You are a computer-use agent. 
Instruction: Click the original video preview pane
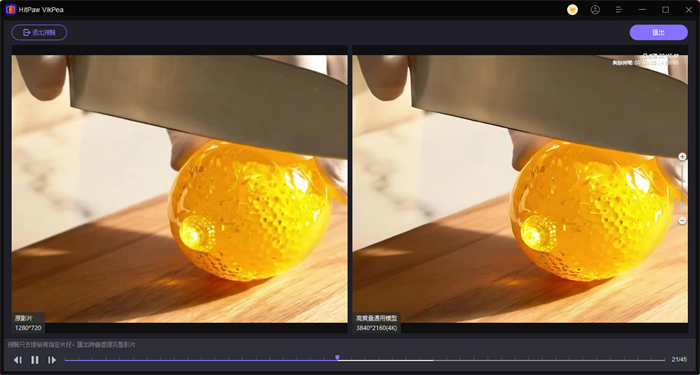click(179, 189)
